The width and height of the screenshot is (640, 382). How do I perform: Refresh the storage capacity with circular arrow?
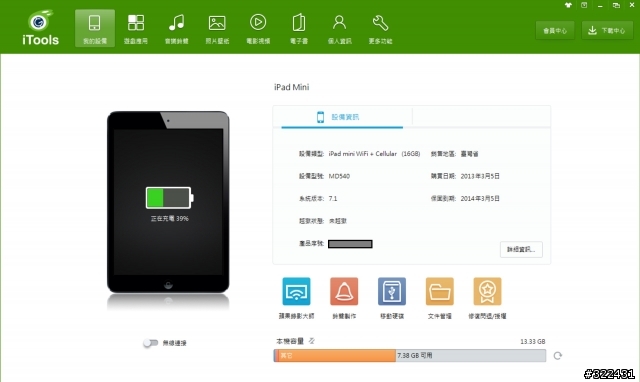point(558,355)
